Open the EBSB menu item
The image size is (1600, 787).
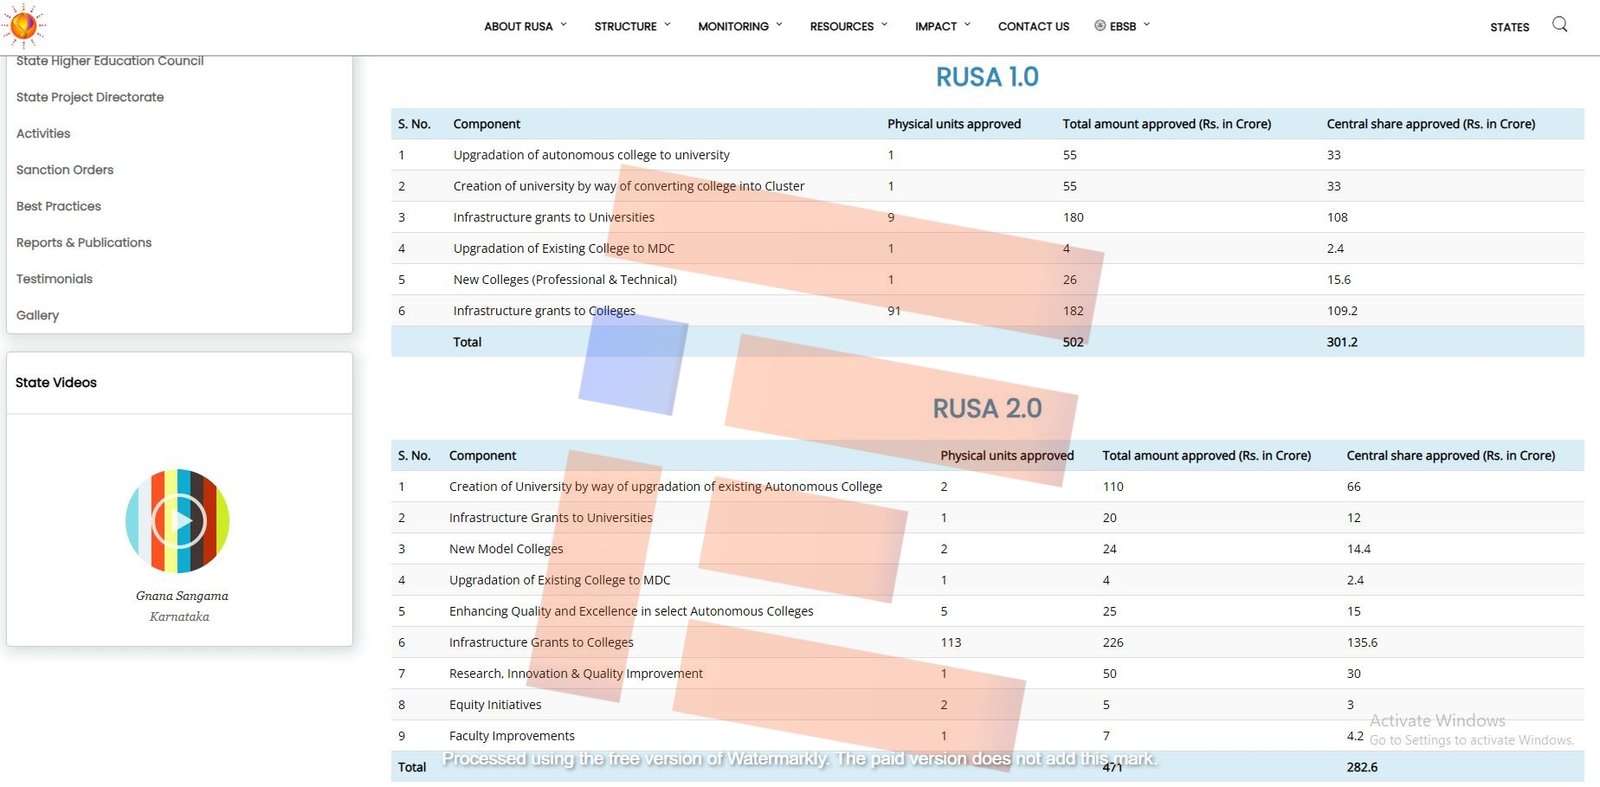point(1123,27)
